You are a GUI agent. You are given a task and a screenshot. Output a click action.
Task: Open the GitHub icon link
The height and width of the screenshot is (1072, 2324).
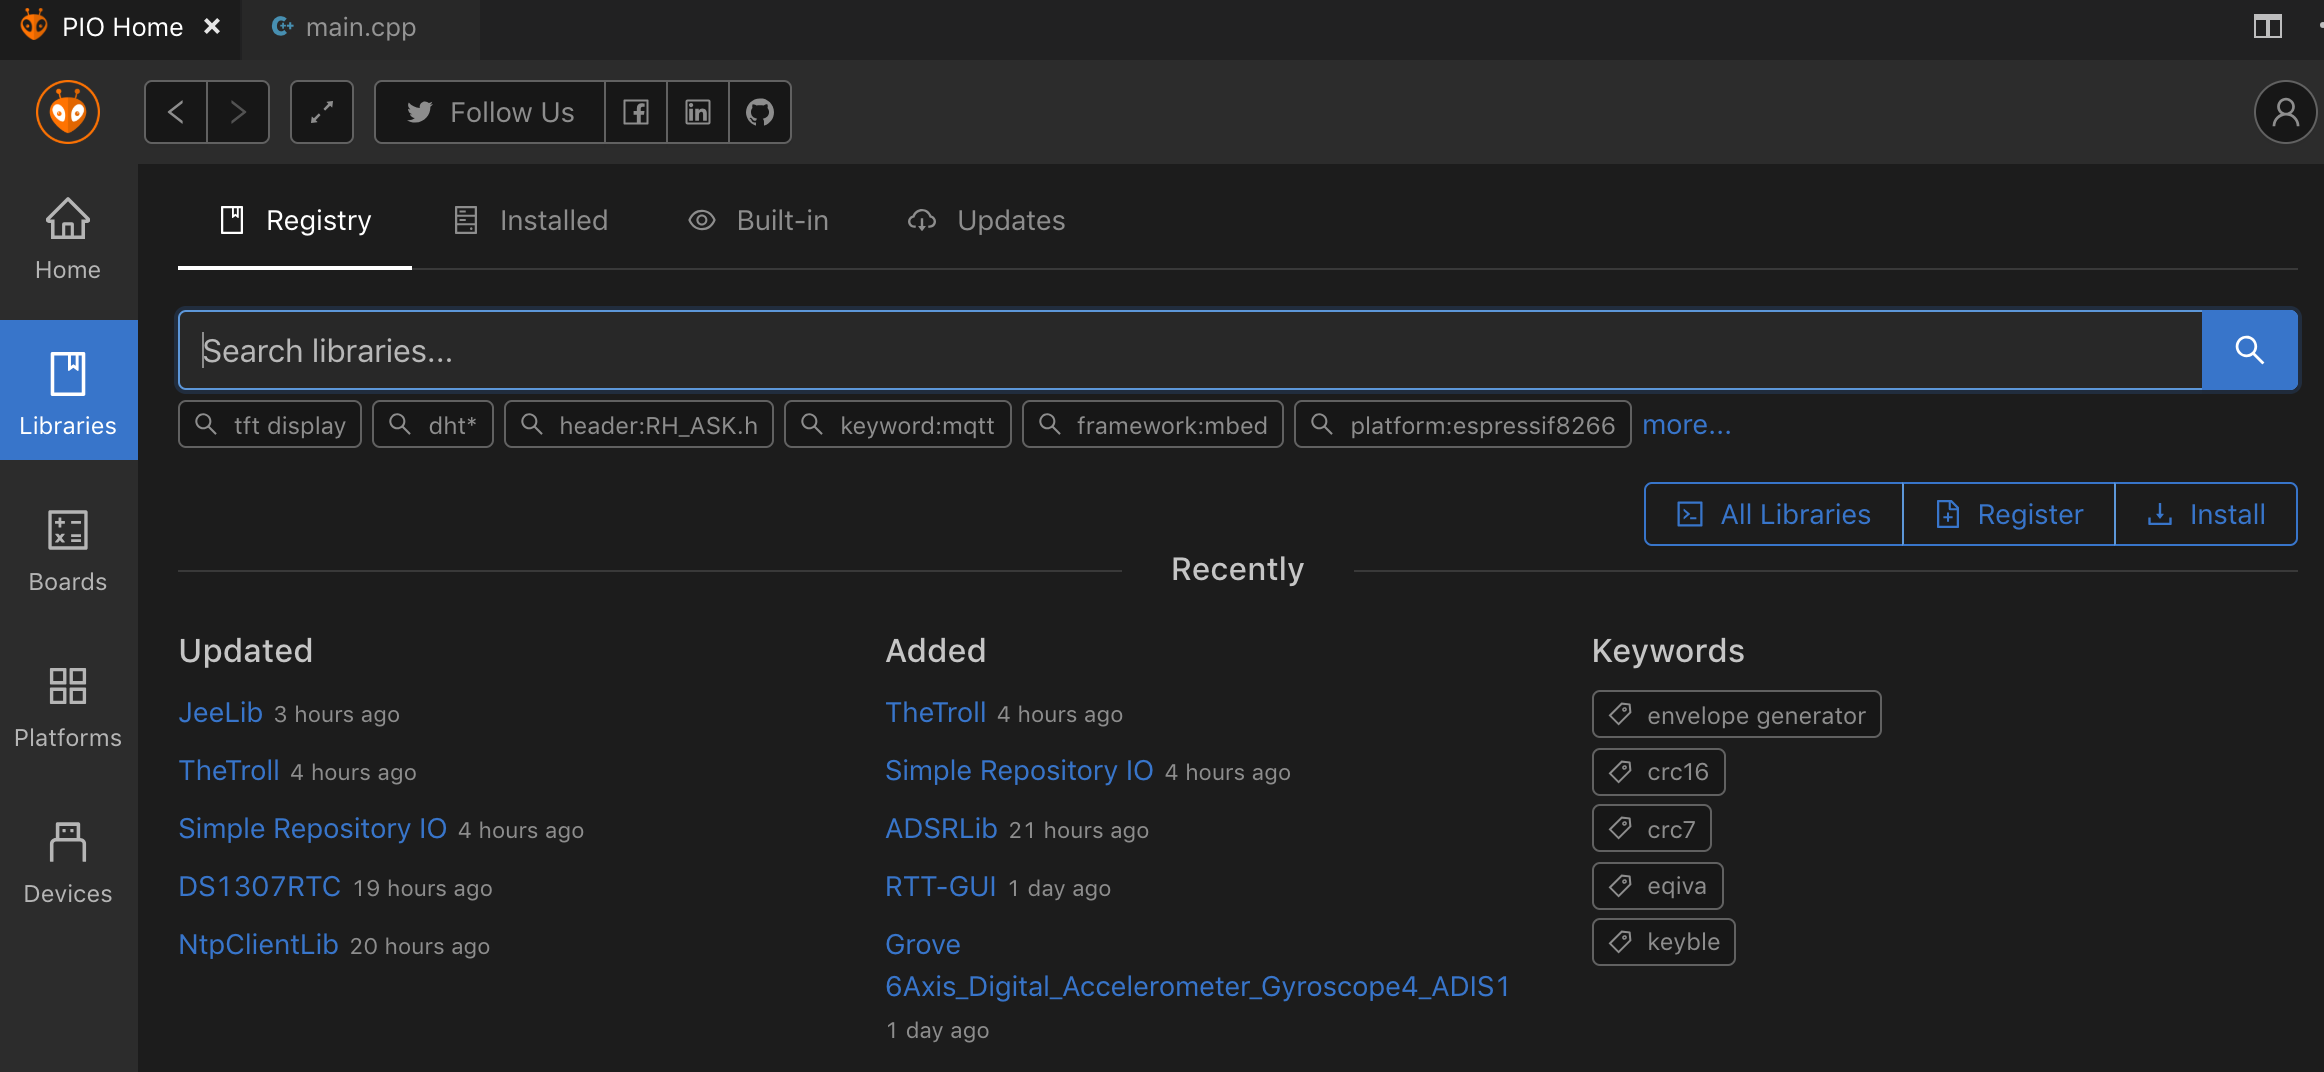760,112
